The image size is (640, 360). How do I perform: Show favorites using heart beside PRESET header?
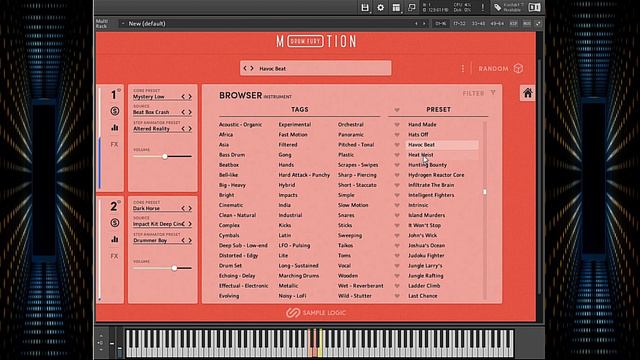397,110
